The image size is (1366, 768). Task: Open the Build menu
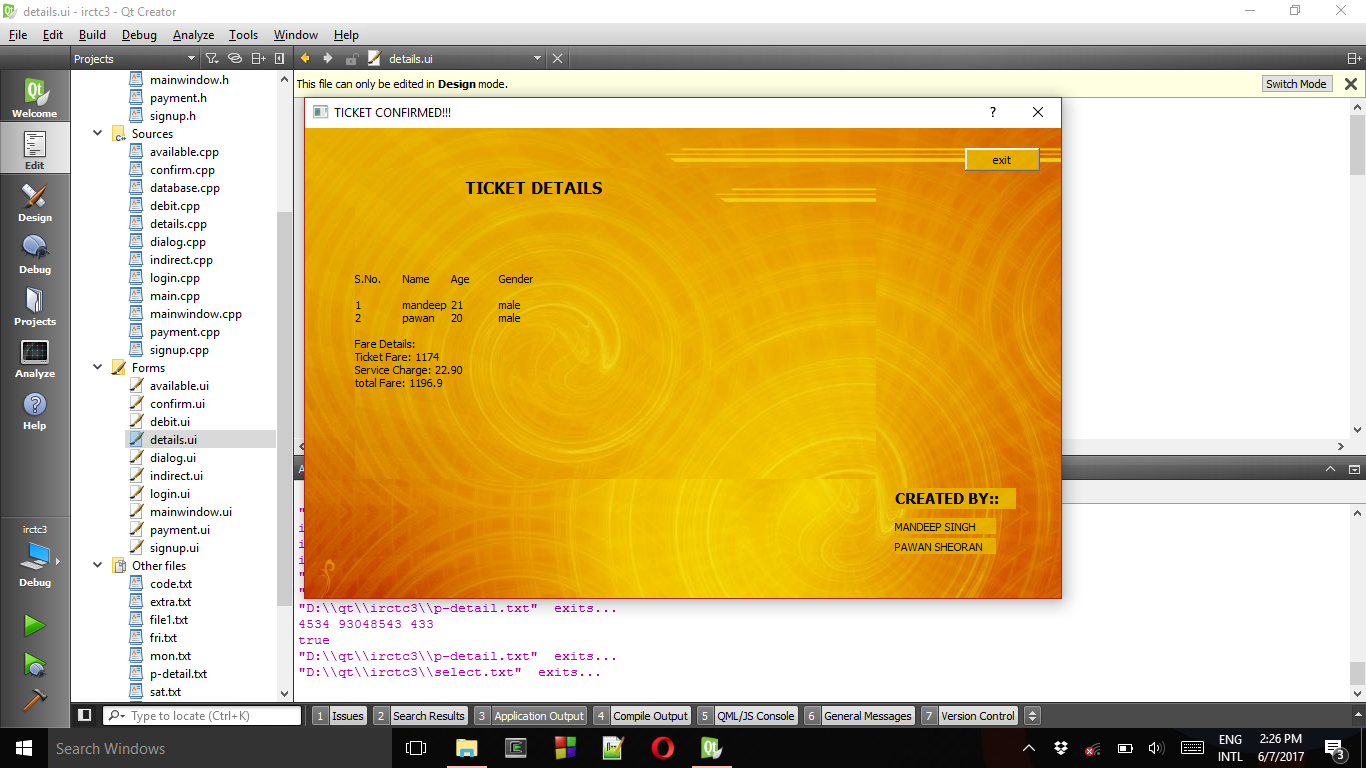pyautogui.click(x=92, y=34)
